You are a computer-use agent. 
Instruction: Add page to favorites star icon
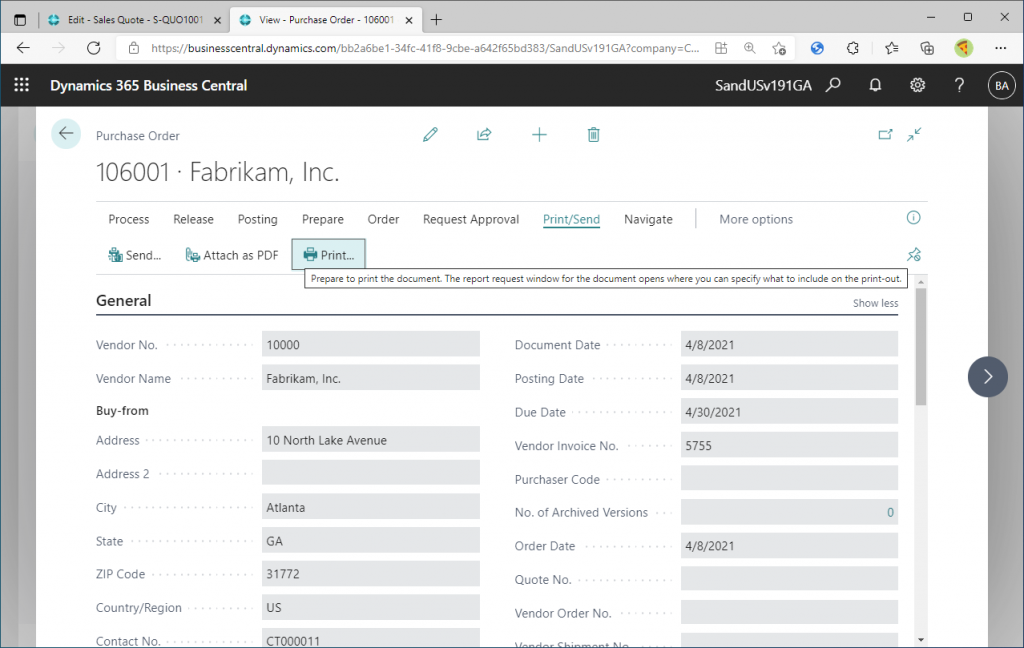point(778,48)
